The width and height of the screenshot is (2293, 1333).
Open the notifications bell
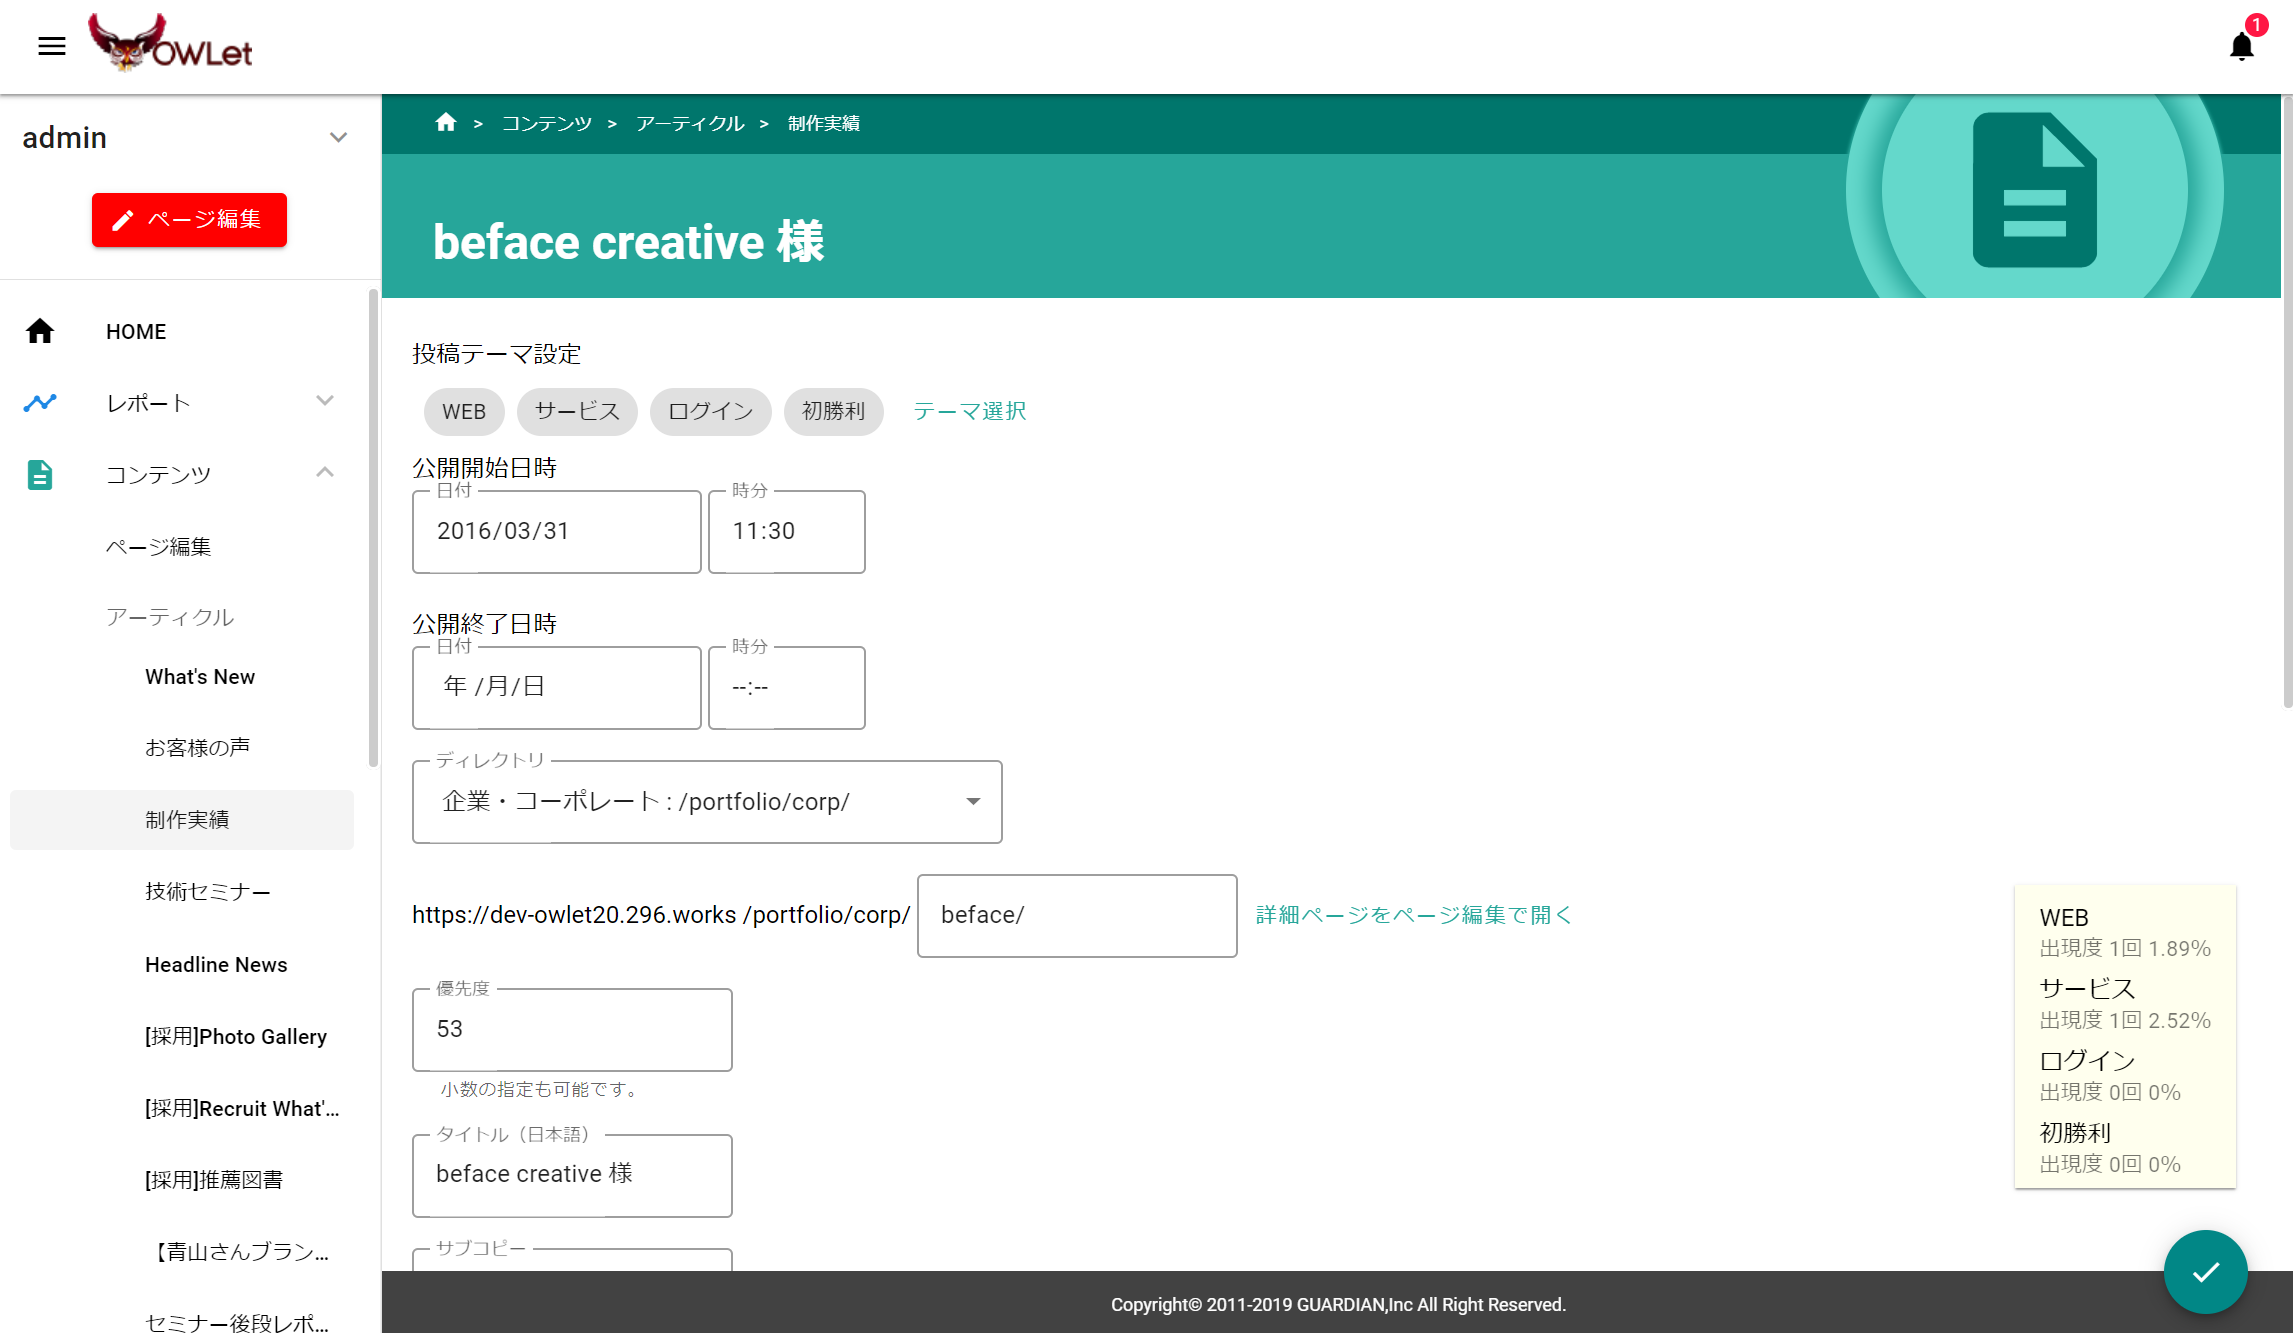[x=2241, y=46]
